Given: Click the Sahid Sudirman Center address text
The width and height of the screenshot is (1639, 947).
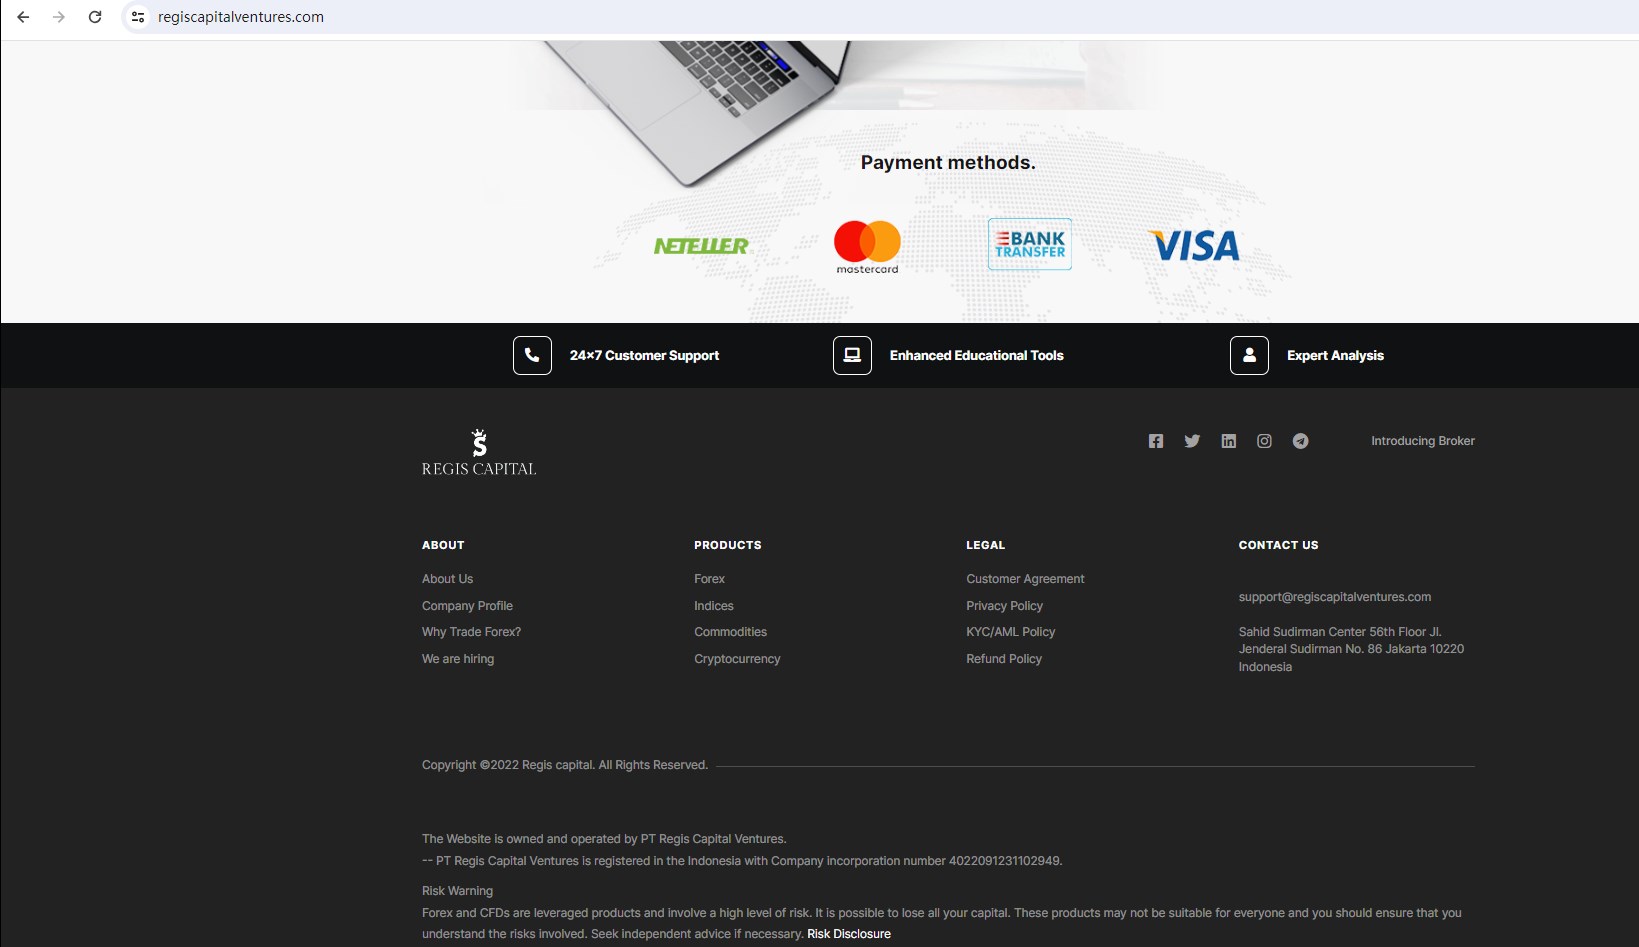Looking at the screenshot, I should (x=1351, y=649).
